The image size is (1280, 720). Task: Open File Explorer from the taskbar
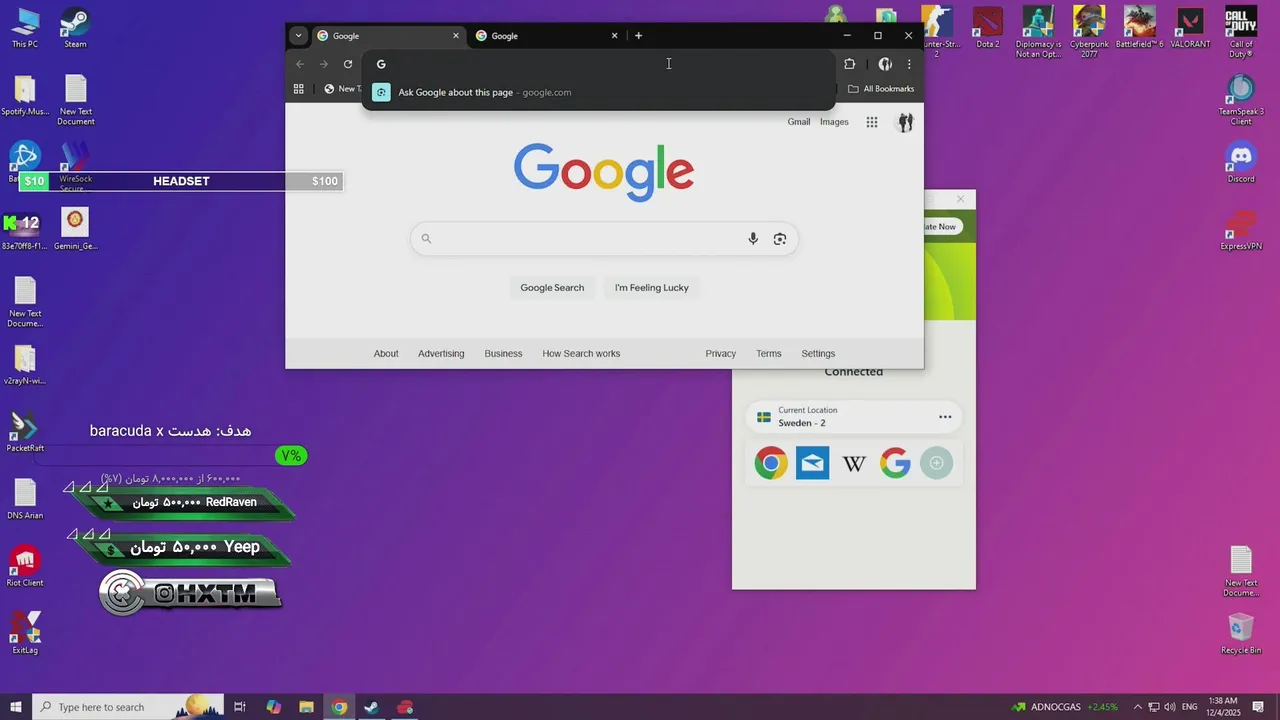306,707
